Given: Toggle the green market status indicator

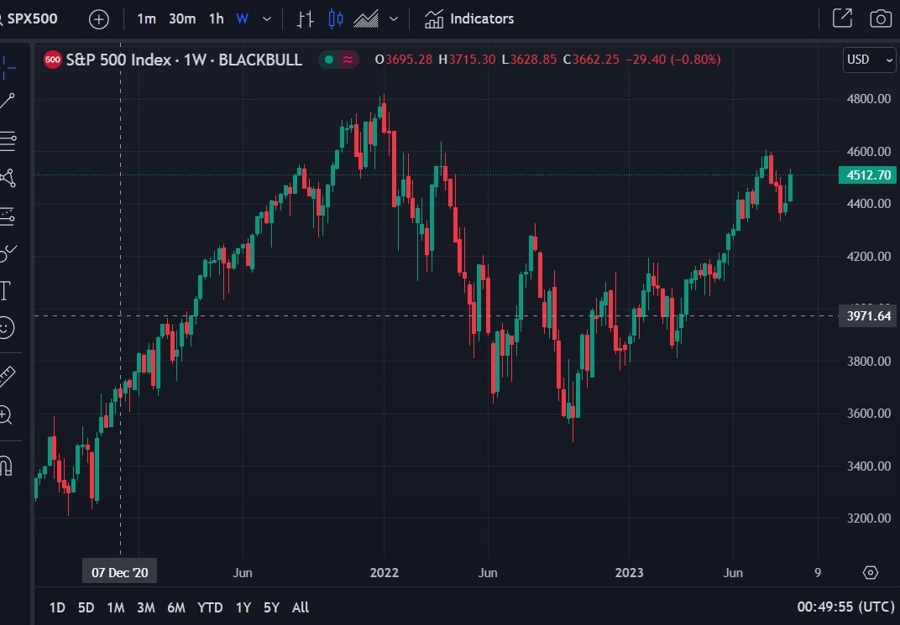Looking at the screenshot, I should (x=329, y=60).
